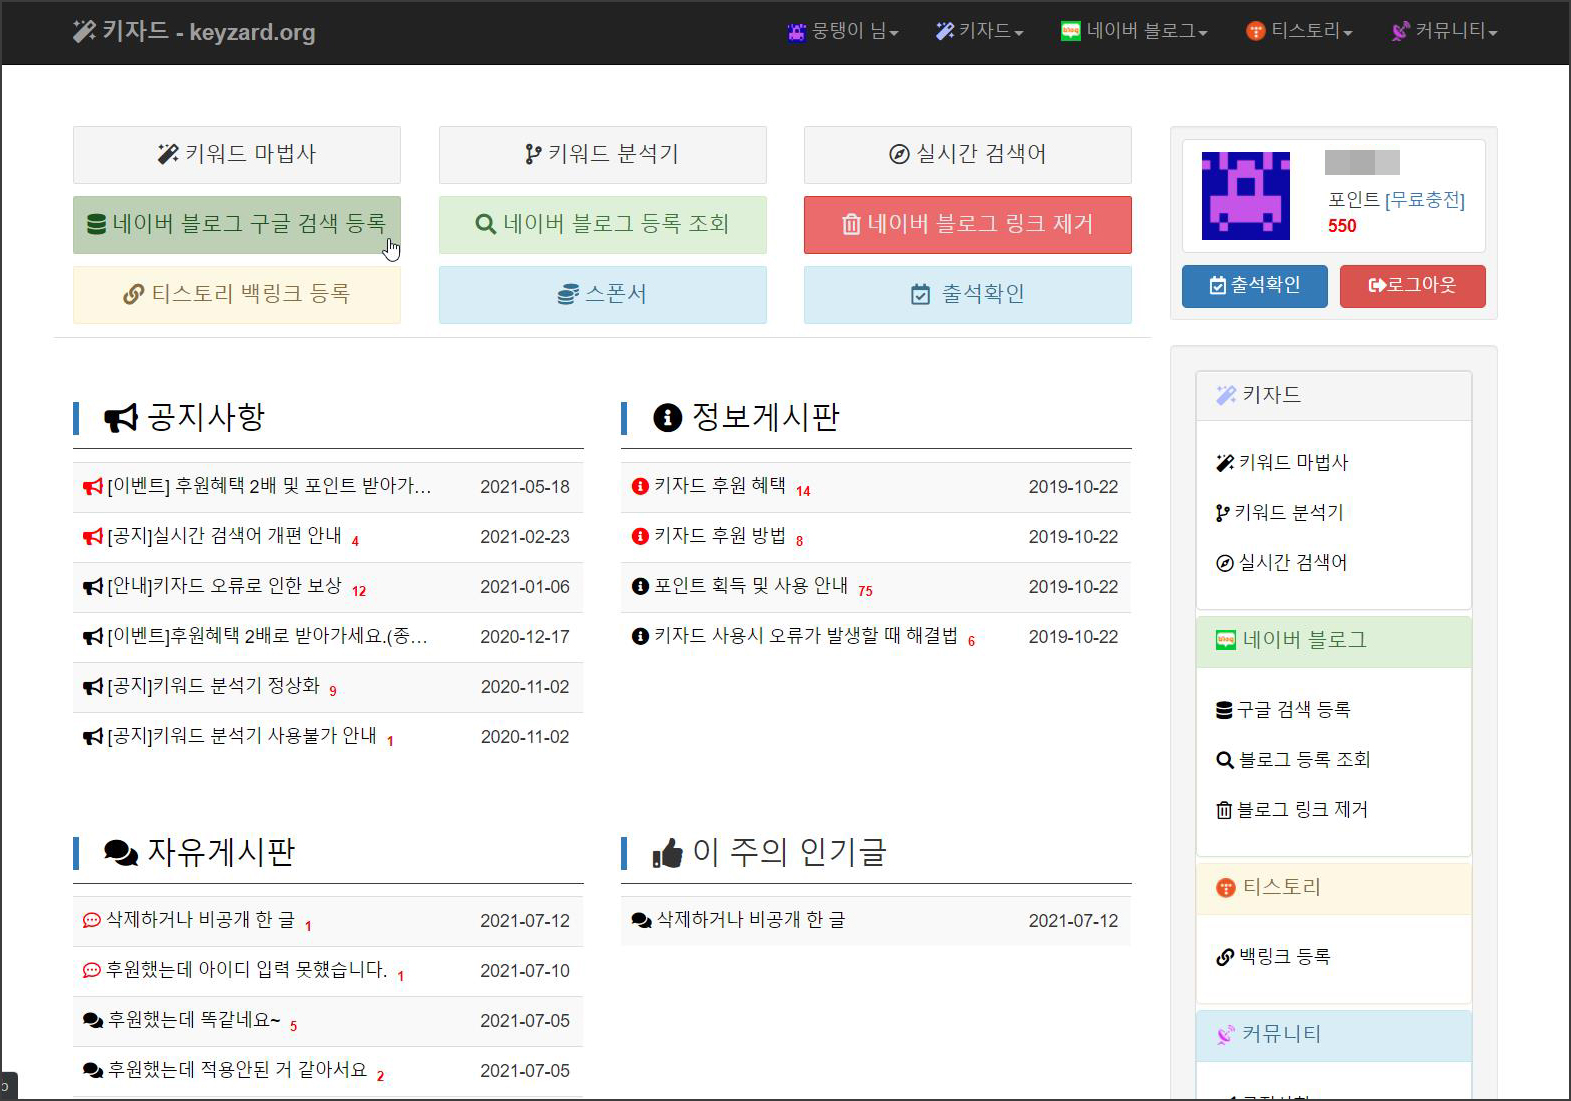Go to the 키자드 - keyzard.org home logo
The height and width of the screenshot is (1101, 1571).
[x=194, y=32]
